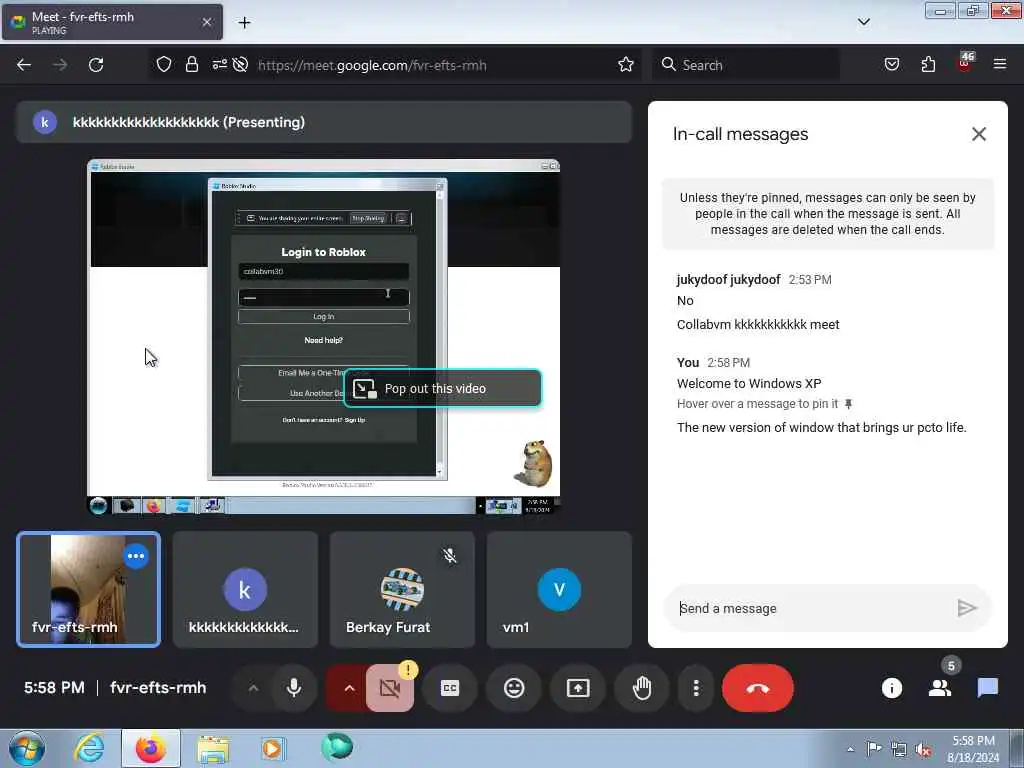The width and height of the screenshot is (1024, 768).
Task: Open tracking protection shield icon
Action: click(x=164, y=65)
